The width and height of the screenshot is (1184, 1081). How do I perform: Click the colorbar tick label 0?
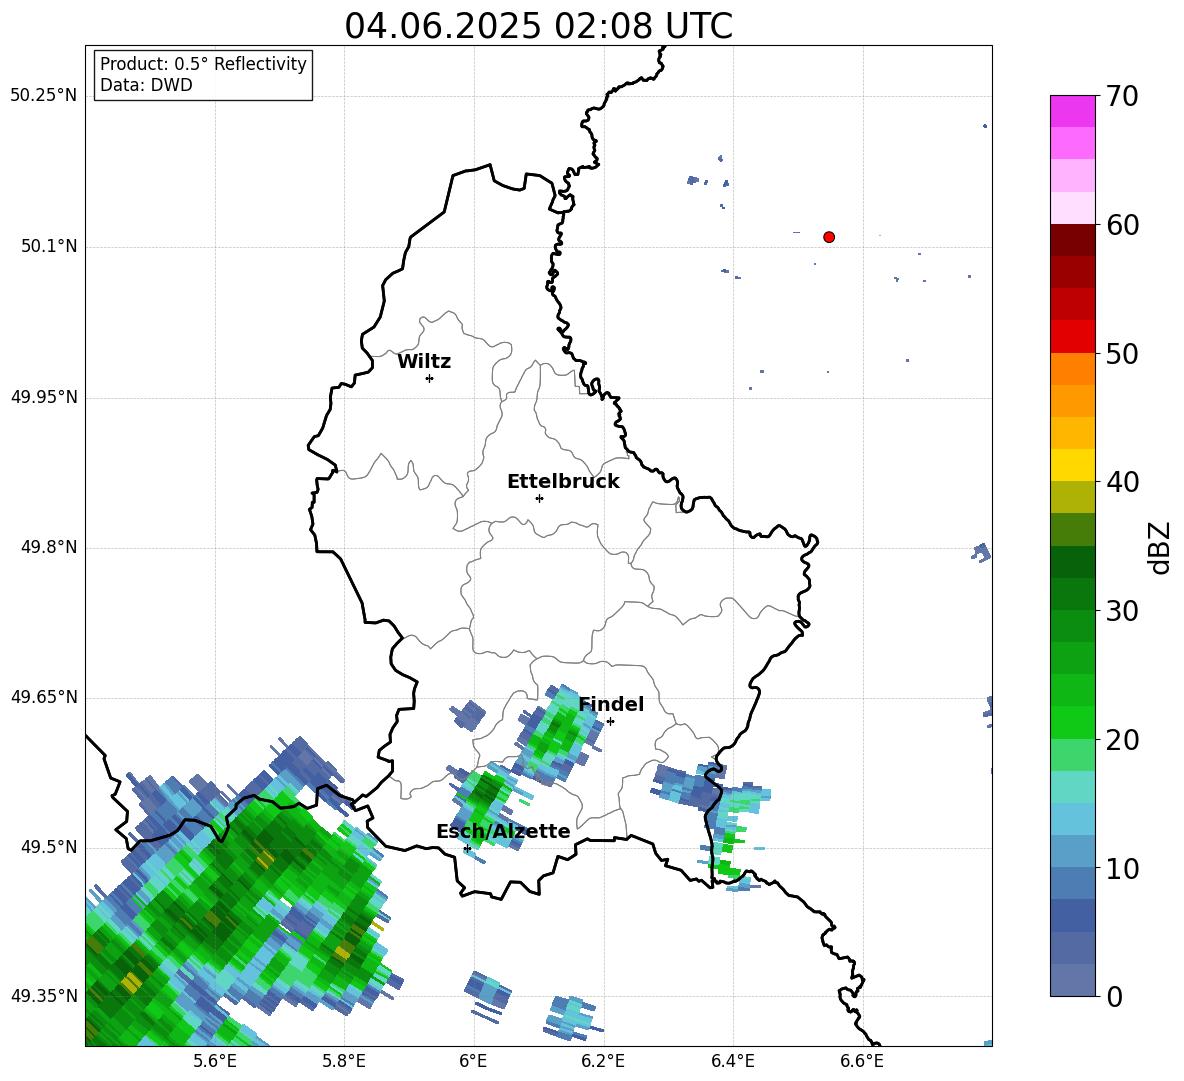[1114, 996]
